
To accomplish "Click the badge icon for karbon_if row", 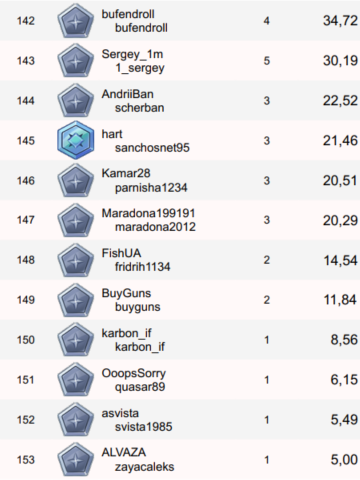I will coord(76,340).
